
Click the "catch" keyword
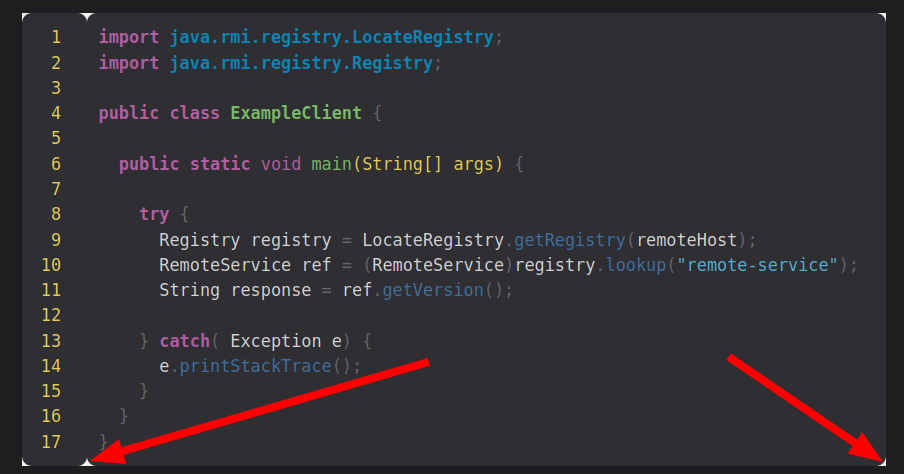click(x=184, y=341)
